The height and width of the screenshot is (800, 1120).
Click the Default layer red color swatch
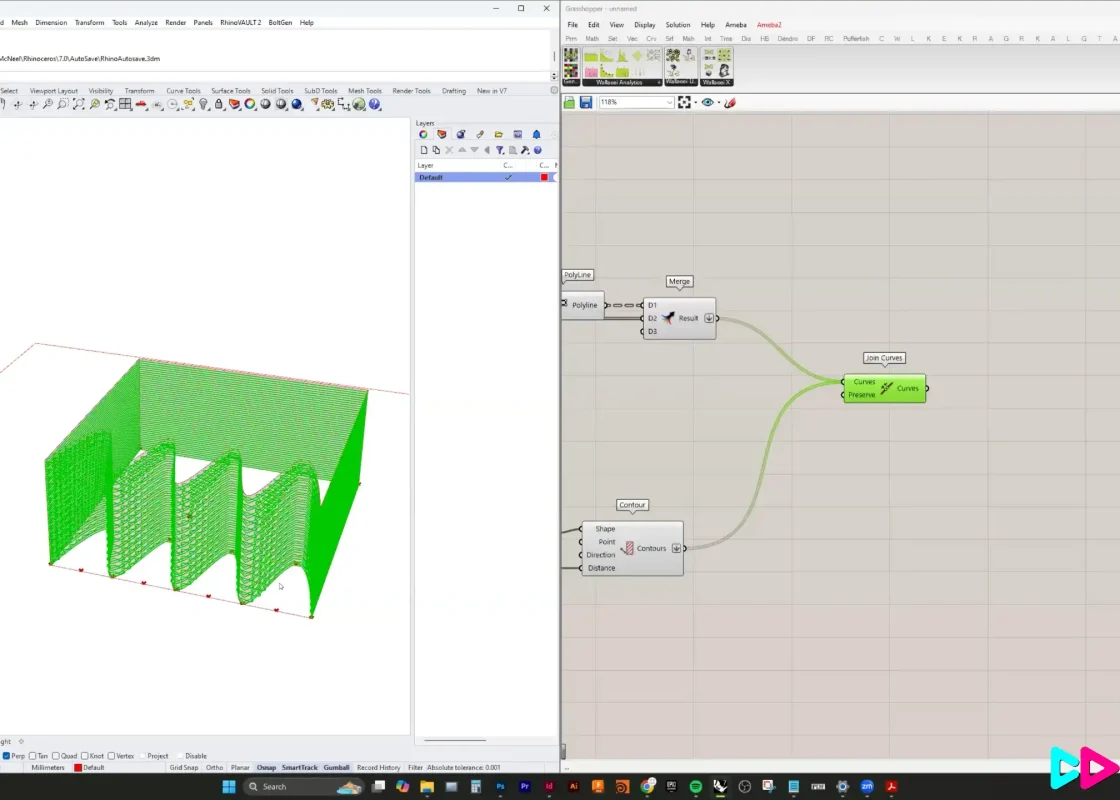pos(544,177)
